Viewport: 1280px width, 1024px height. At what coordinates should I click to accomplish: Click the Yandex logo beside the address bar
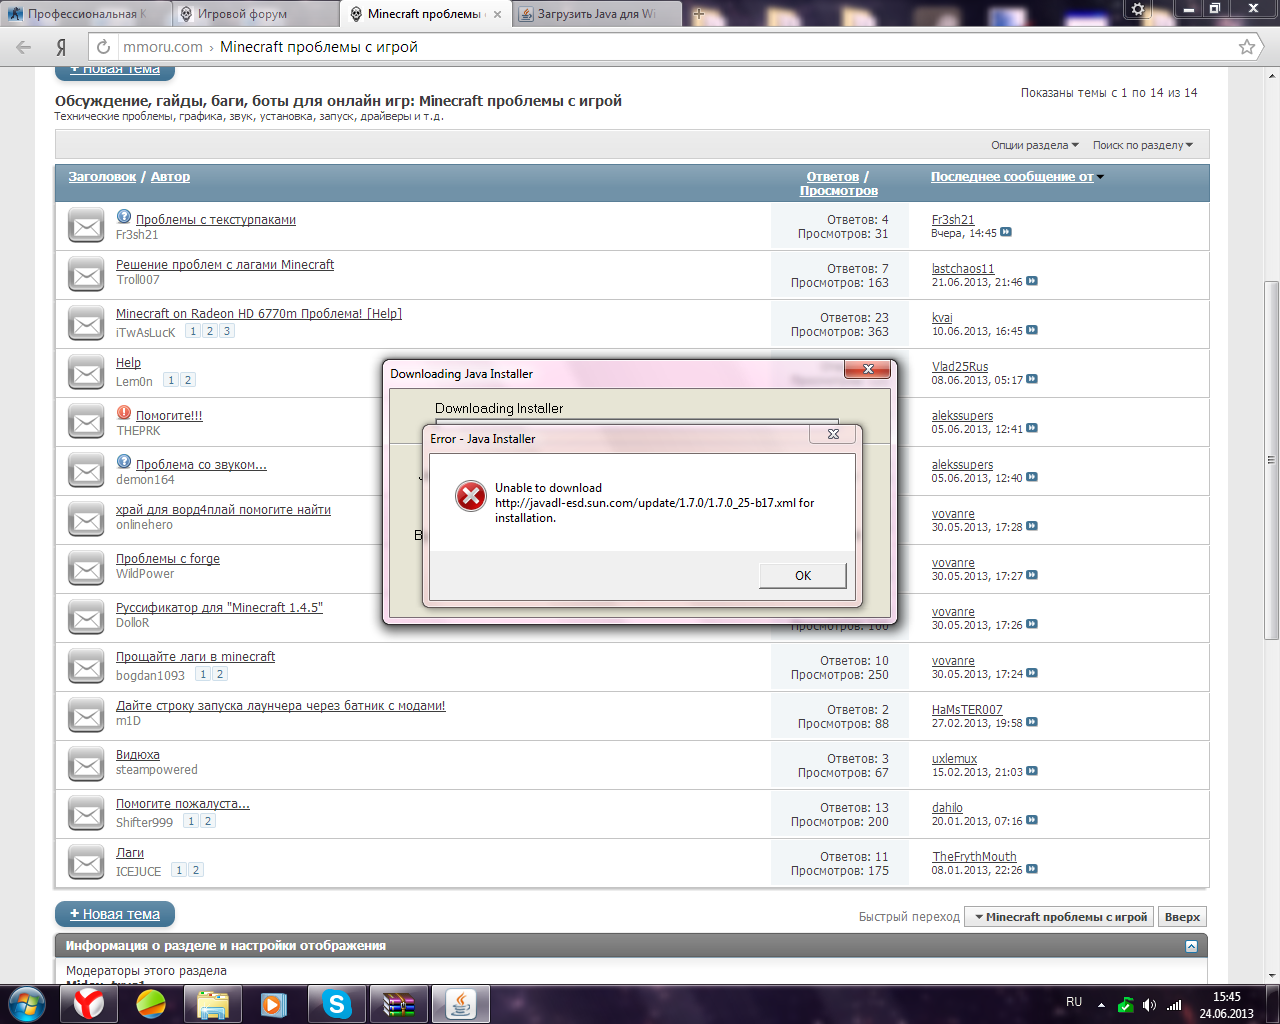pyautogui.click(x=61, y=47)
